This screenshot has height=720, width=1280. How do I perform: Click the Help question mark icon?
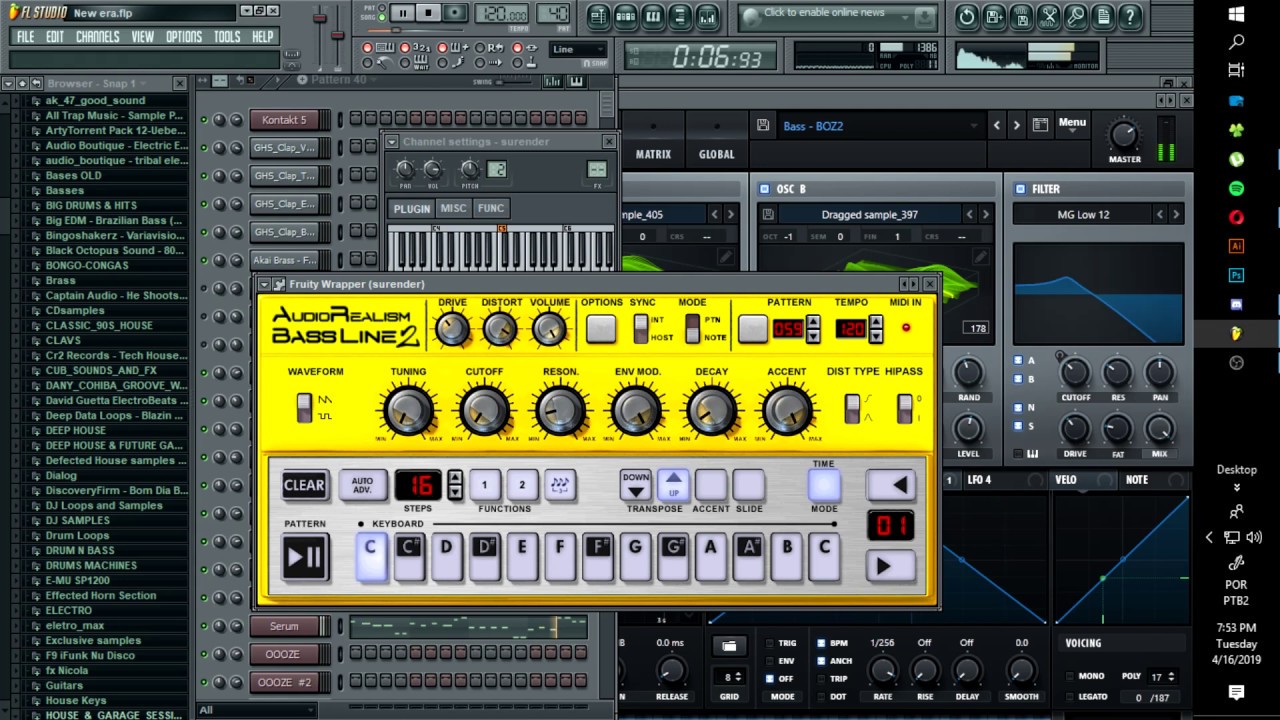(x=1129, y=16)
